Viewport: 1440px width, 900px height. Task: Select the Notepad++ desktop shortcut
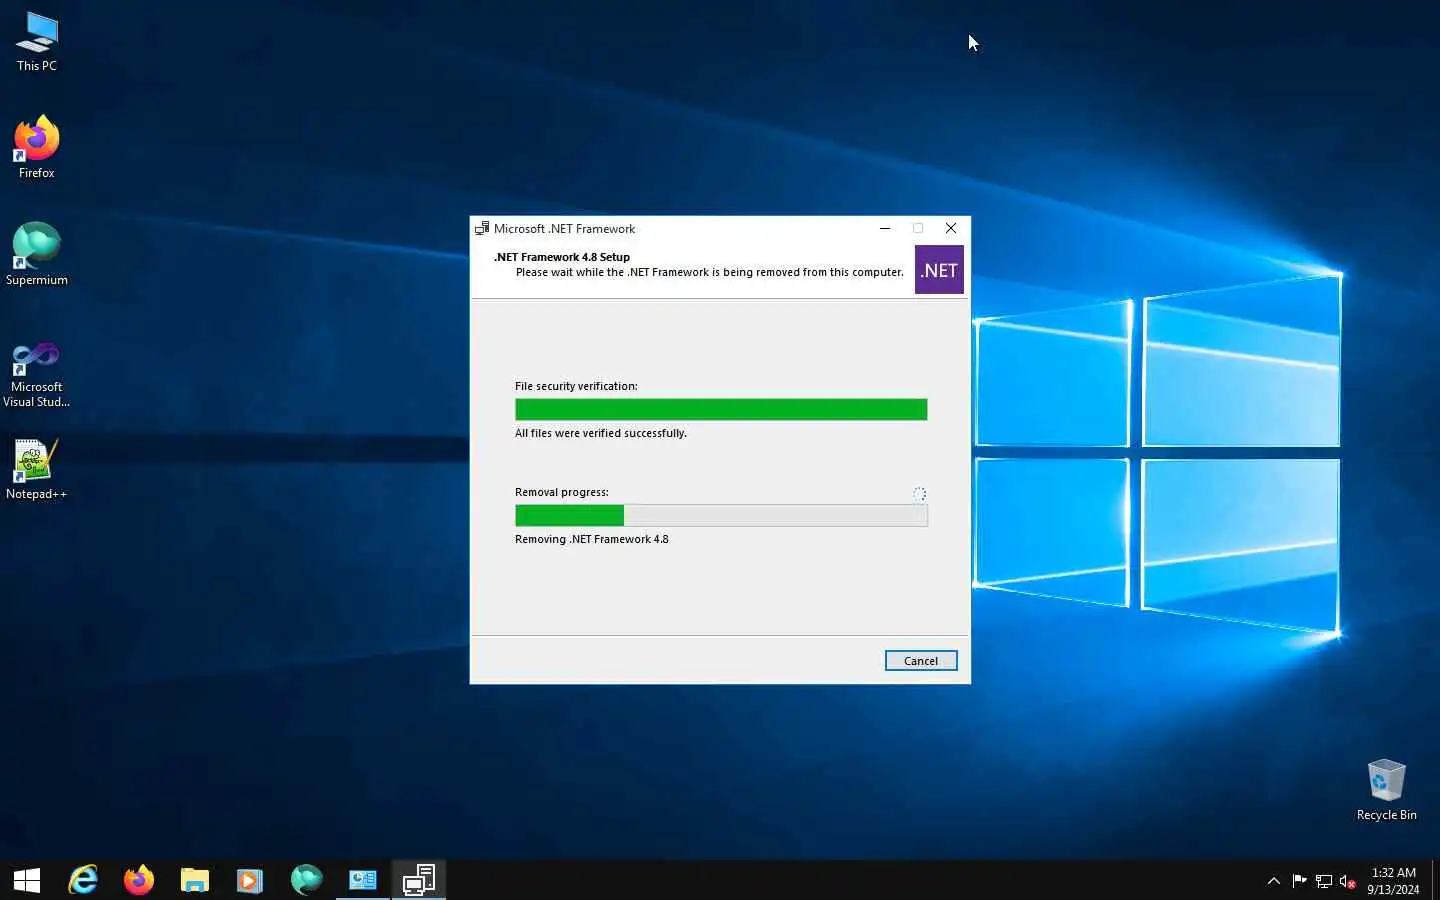tap(37, 469)
